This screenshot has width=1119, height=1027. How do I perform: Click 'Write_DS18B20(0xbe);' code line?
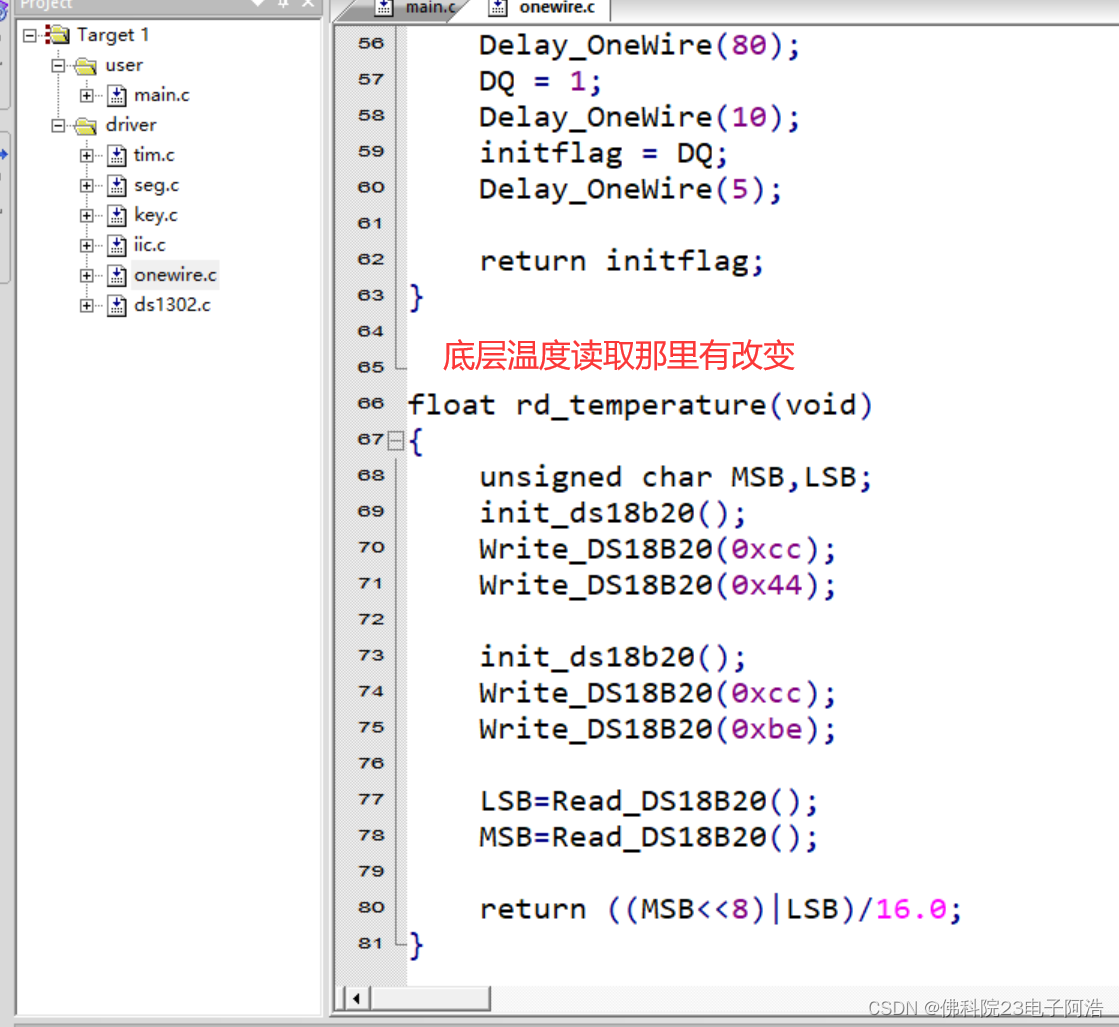click(x=657, y=729)
